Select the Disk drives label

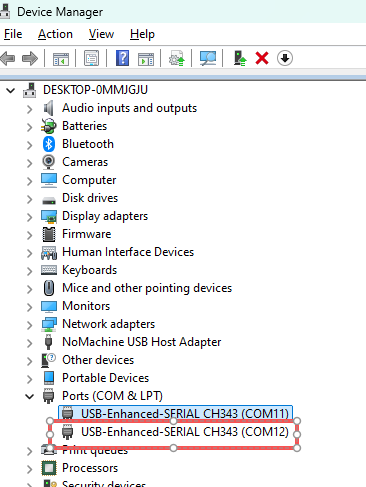tap(90, 198)
